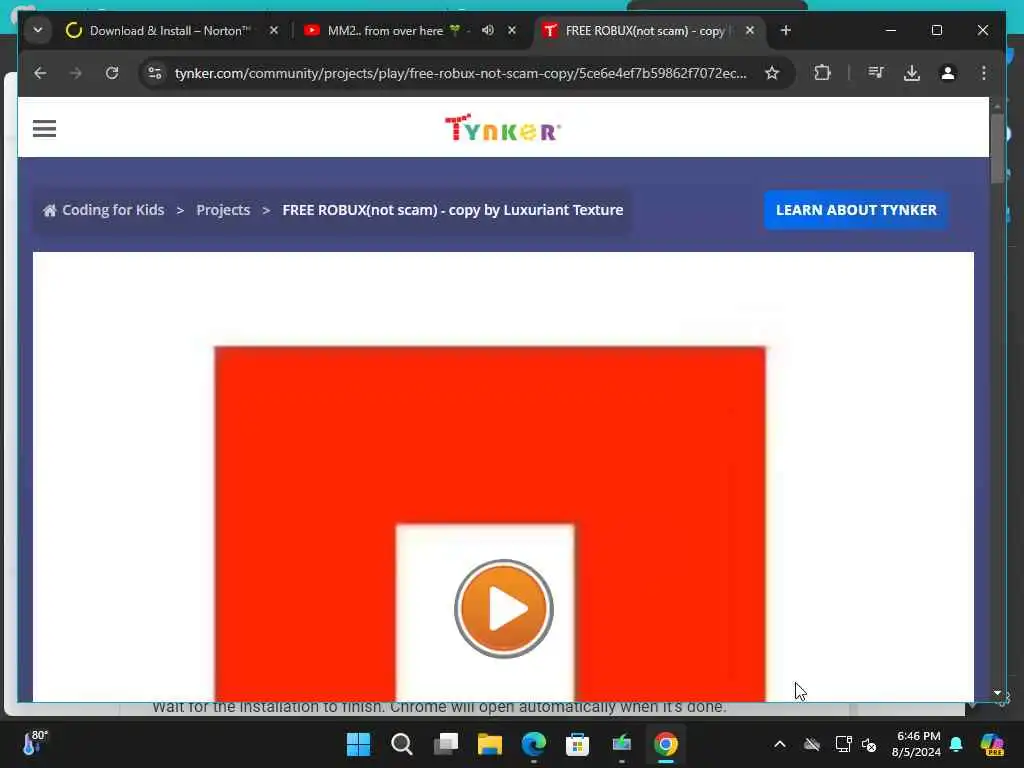Go forward in browser history
Image resolution: width=1024 pixels, height=768 pixels.
76,73
